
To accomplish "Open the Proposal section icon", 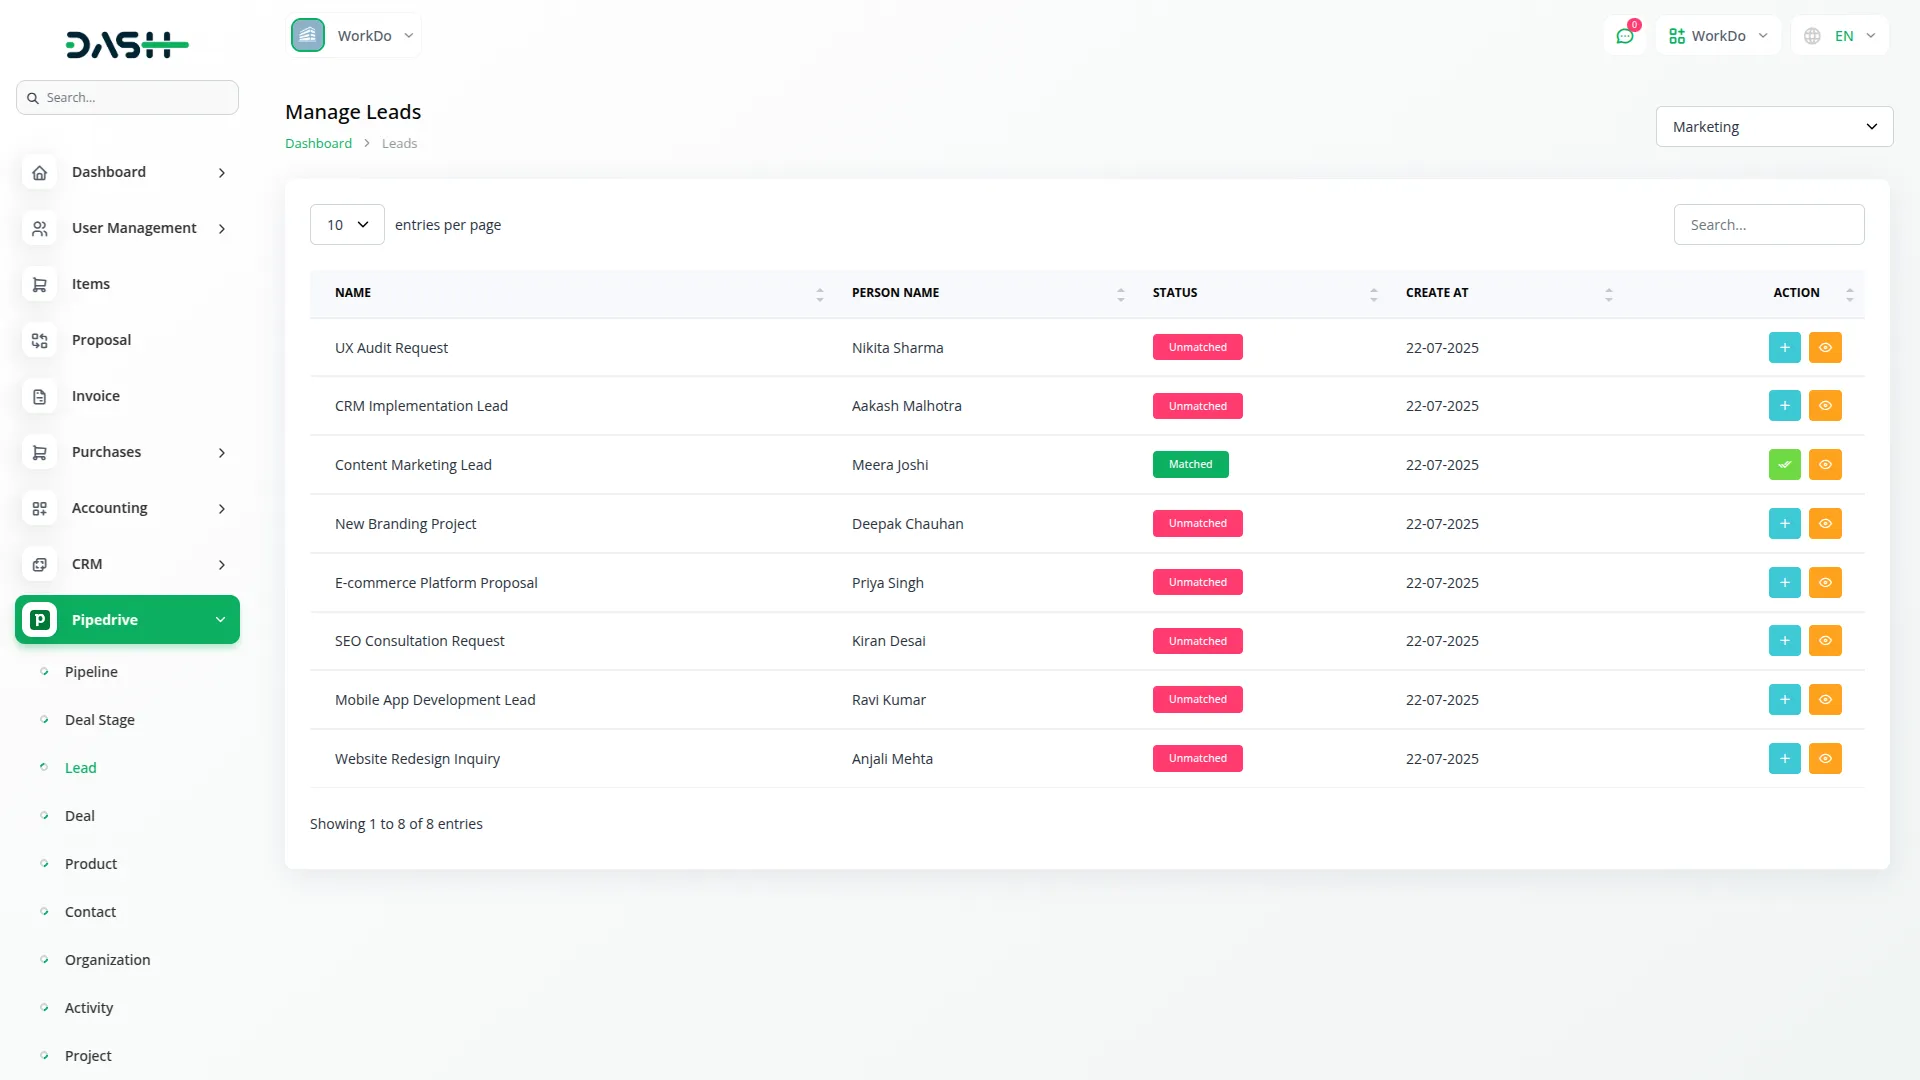I will 39,340.
